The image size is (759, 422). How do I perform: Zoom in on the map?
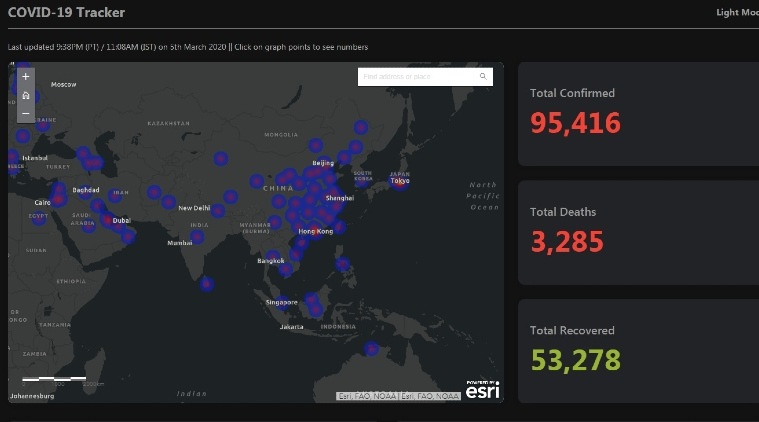pyautogui.click(x=25, y=77)
